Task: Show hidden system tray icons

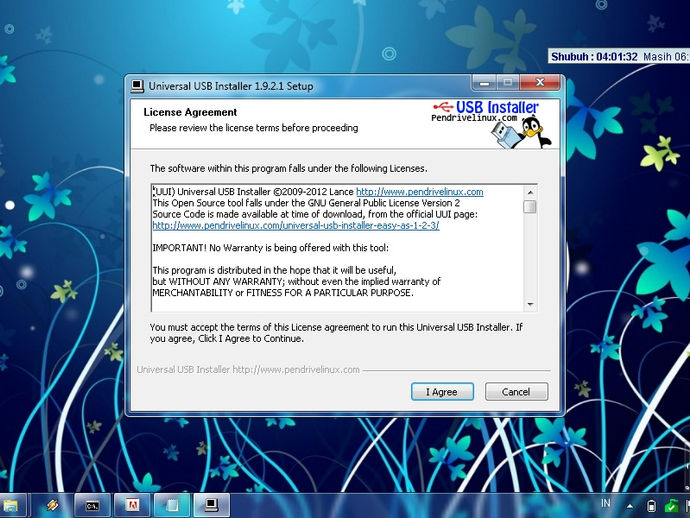Action: tap(630, 507)
